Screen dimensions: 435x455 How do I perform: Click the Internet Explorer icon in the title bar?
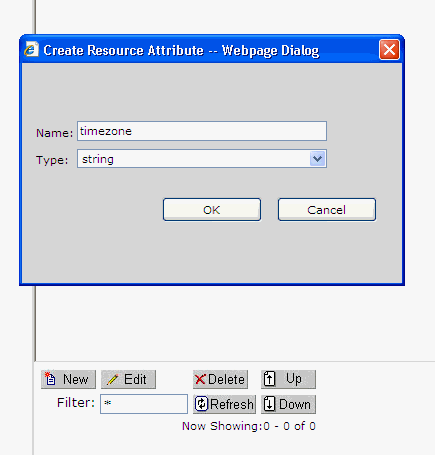(31, 50)
